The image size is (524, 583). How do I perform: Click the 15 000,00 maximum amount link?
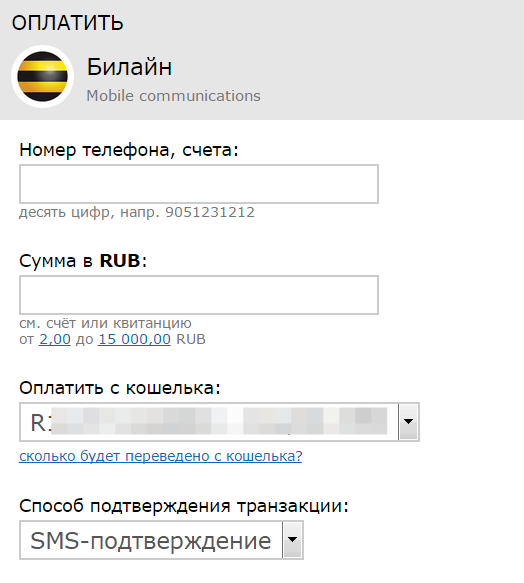134,339
